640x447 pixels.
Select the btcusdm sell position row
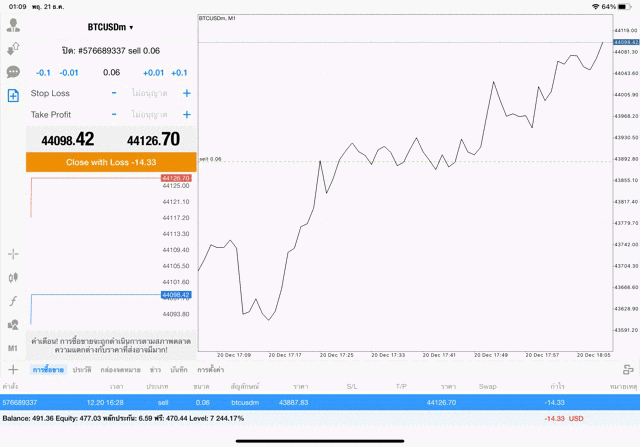(x=320, y=401)
